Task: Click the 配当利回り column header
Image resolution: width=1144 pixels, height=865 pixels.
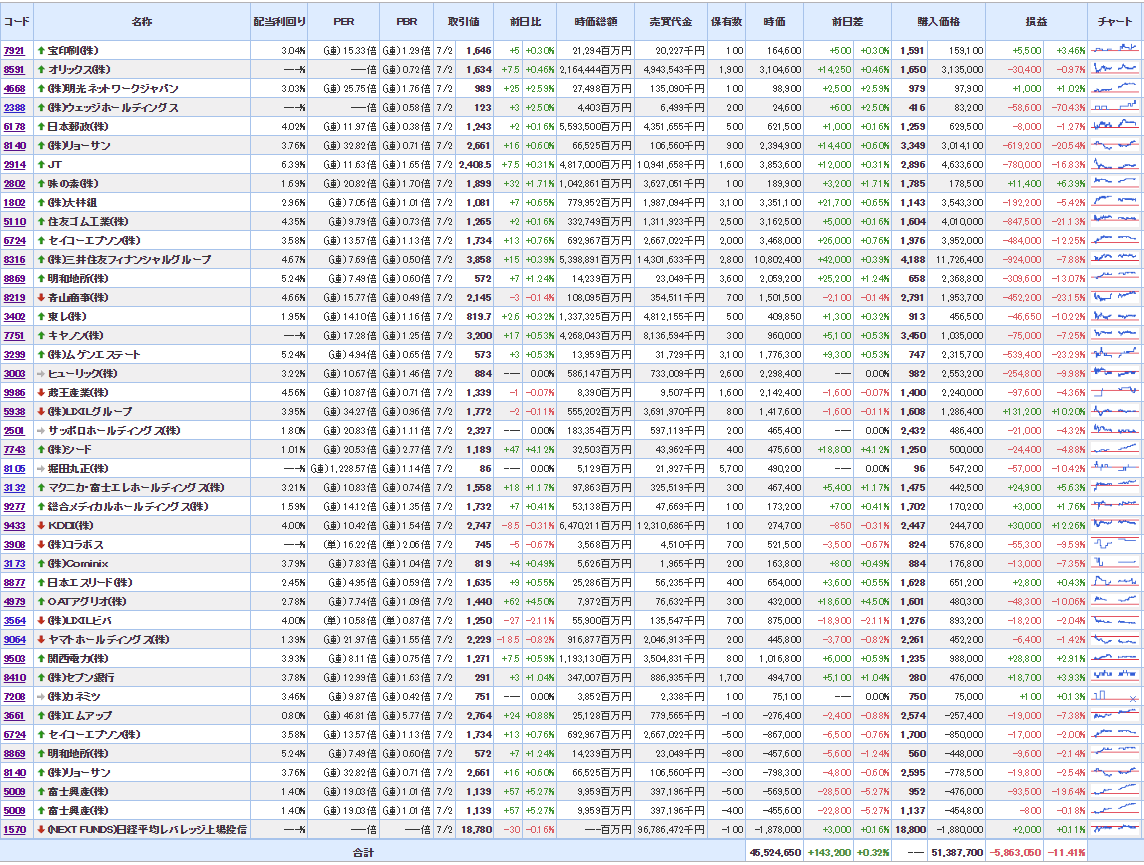Action: click(278, 21)
